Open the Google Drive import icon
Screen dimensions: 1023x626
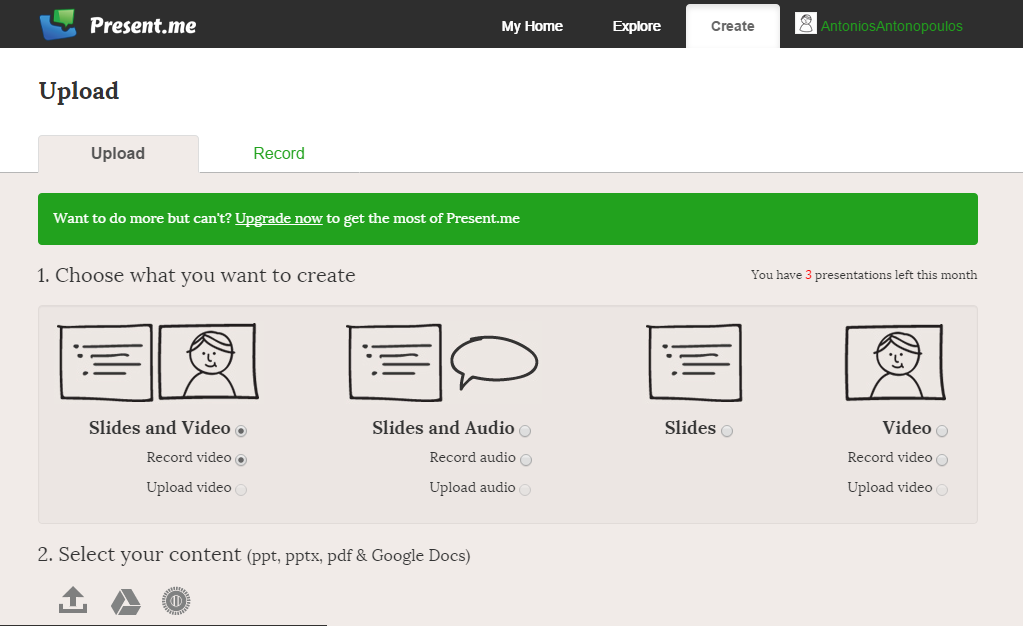pos(124,600)
